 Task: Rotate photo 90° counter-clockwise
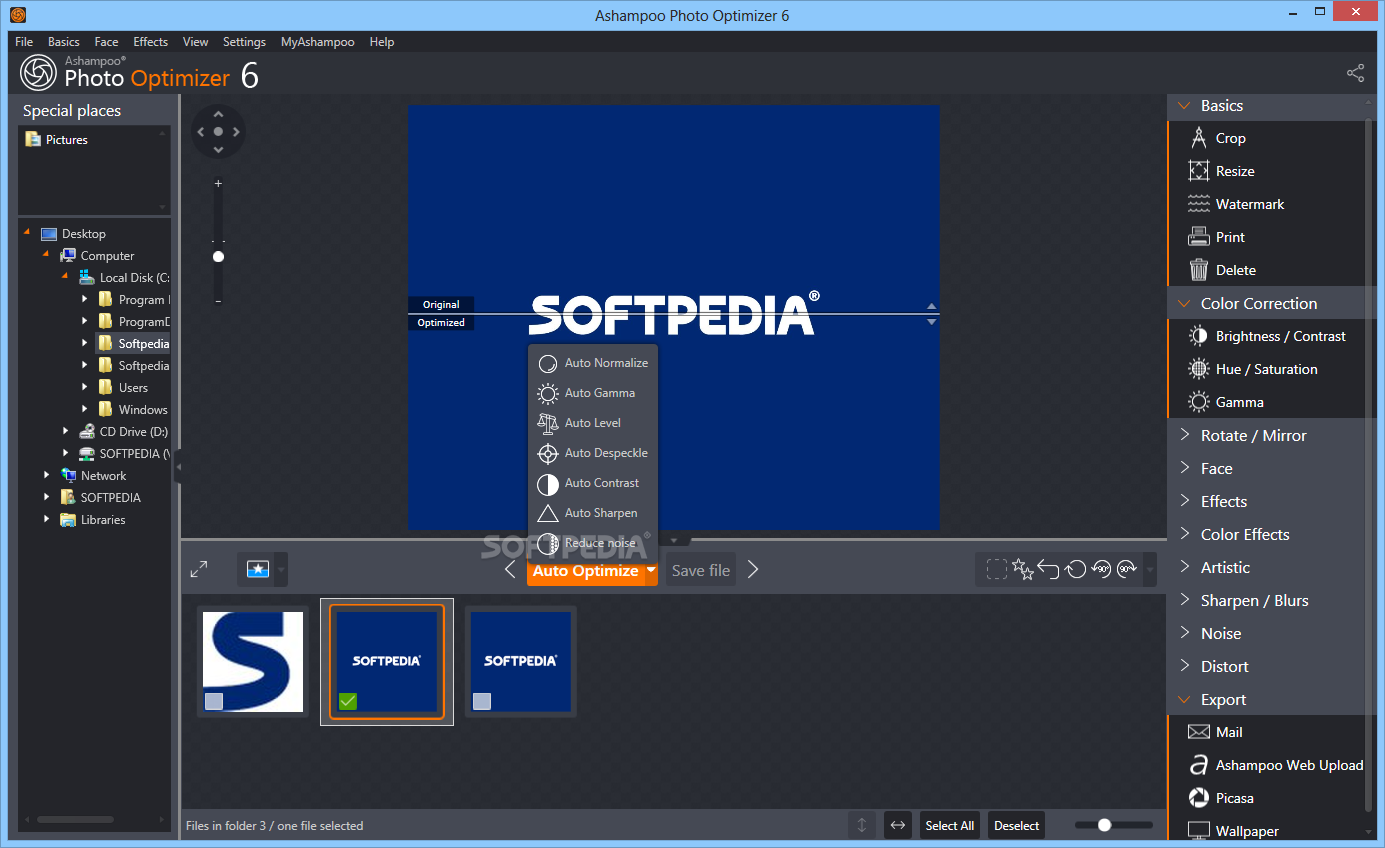(x=1101, y=569)
